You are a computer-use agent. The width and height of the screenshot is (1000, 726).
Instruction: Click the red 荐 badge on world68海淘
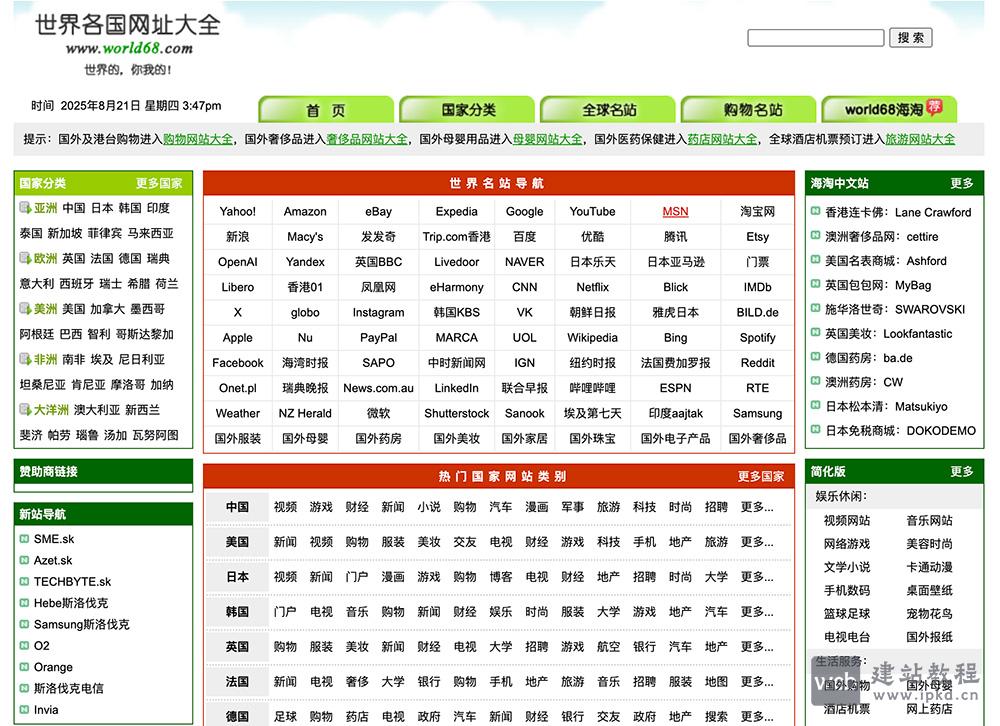tap(934, 107)
